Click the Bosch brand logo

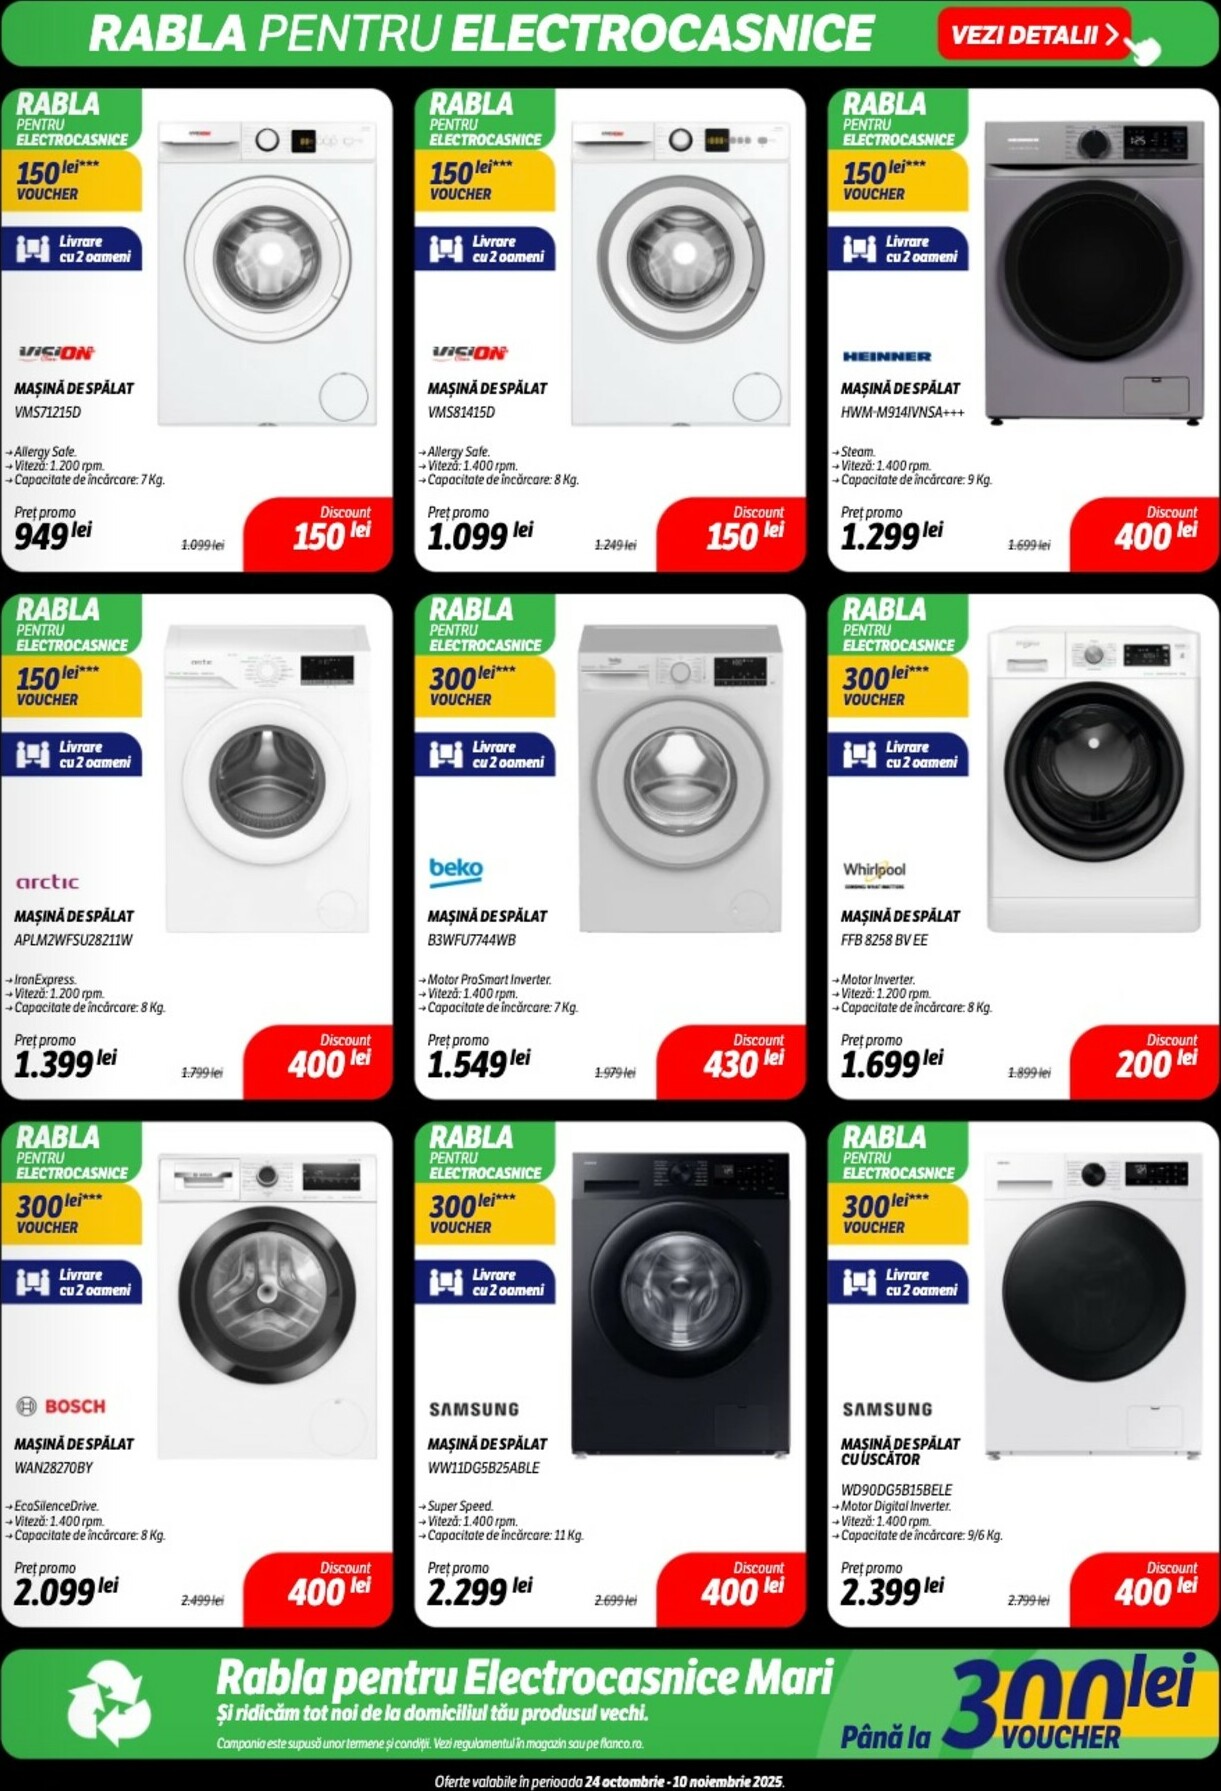61,1406
